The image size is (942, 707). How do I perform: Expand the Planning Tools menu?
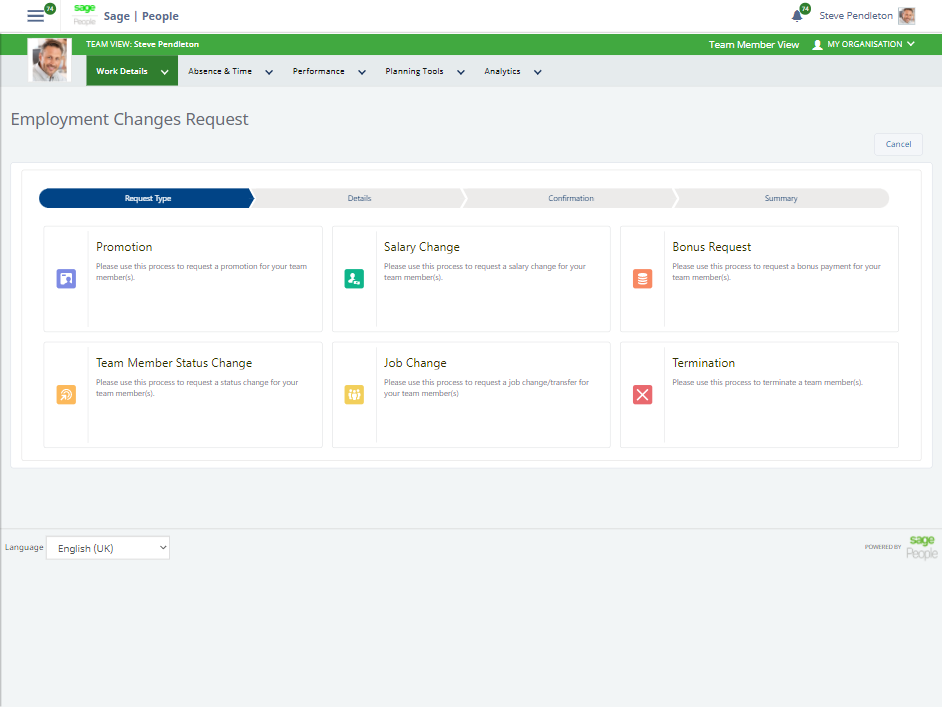pos(416,71)
